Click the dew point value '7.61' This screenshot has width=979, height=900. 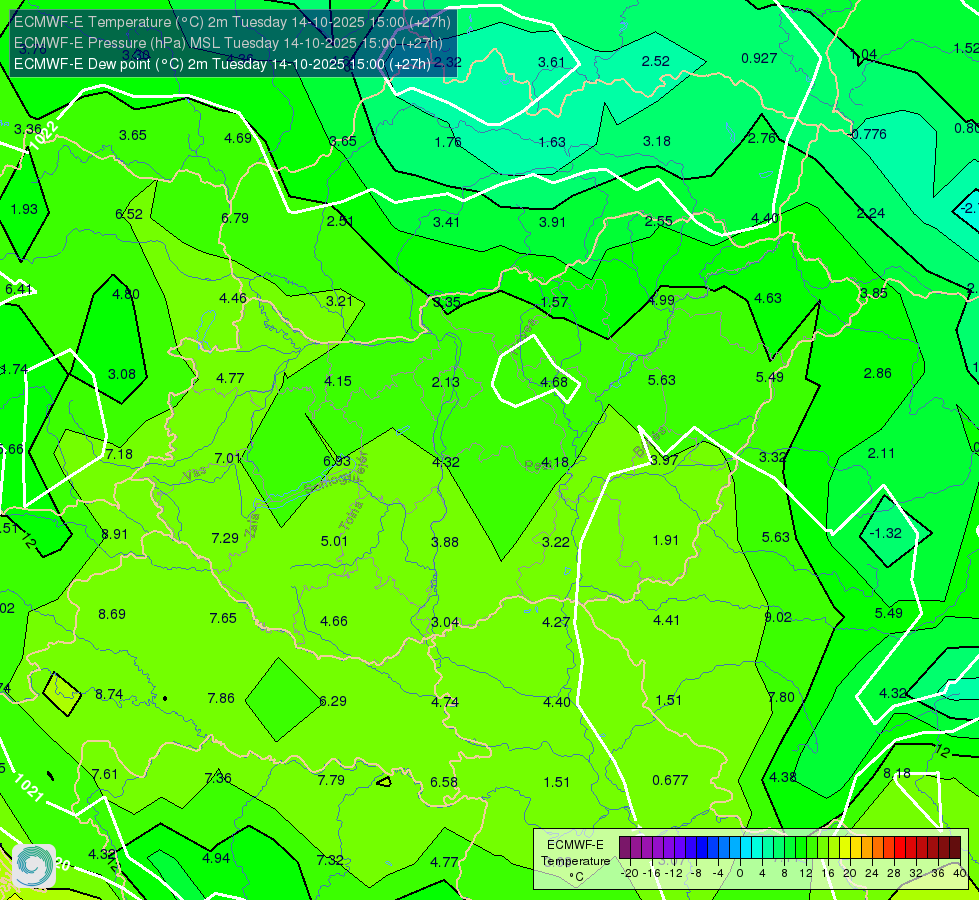[104, 774]
